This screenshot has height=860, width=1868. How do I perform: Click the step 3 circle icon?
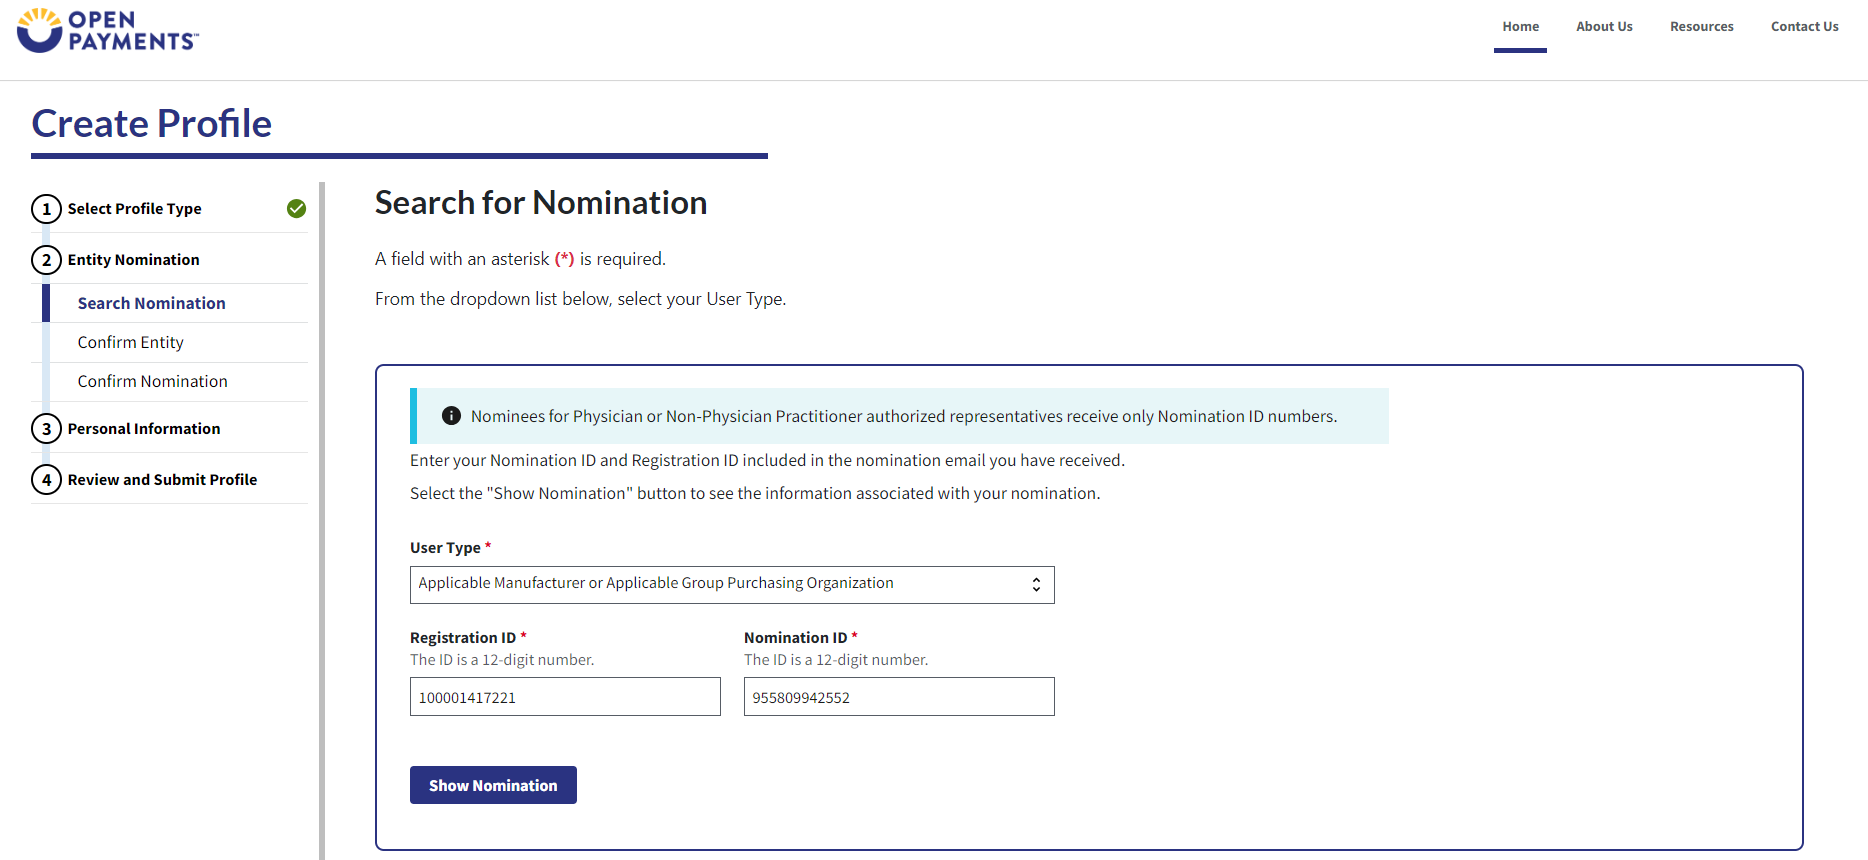click(46, 429)
